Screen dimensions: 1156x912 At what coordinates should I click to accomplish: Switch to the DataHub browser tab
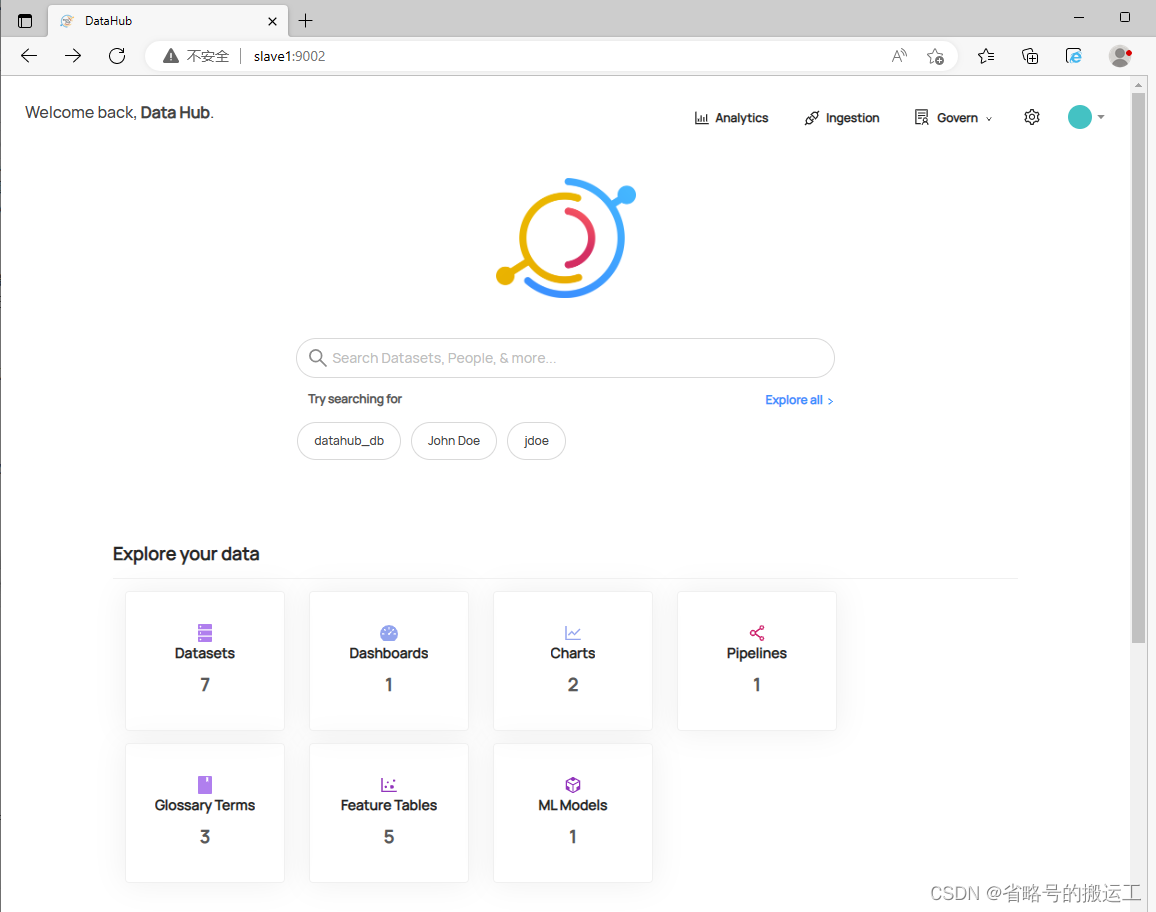[168, 21]
